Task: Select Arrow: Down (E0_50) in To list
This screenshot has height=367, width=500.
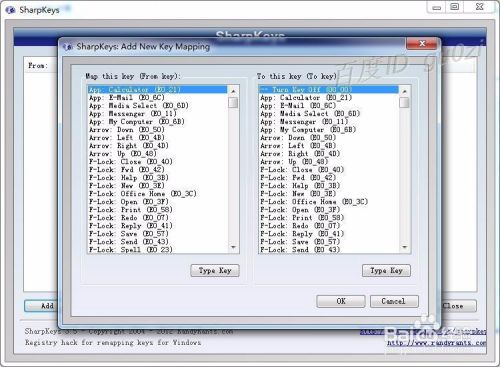Action: click(329, 138)
